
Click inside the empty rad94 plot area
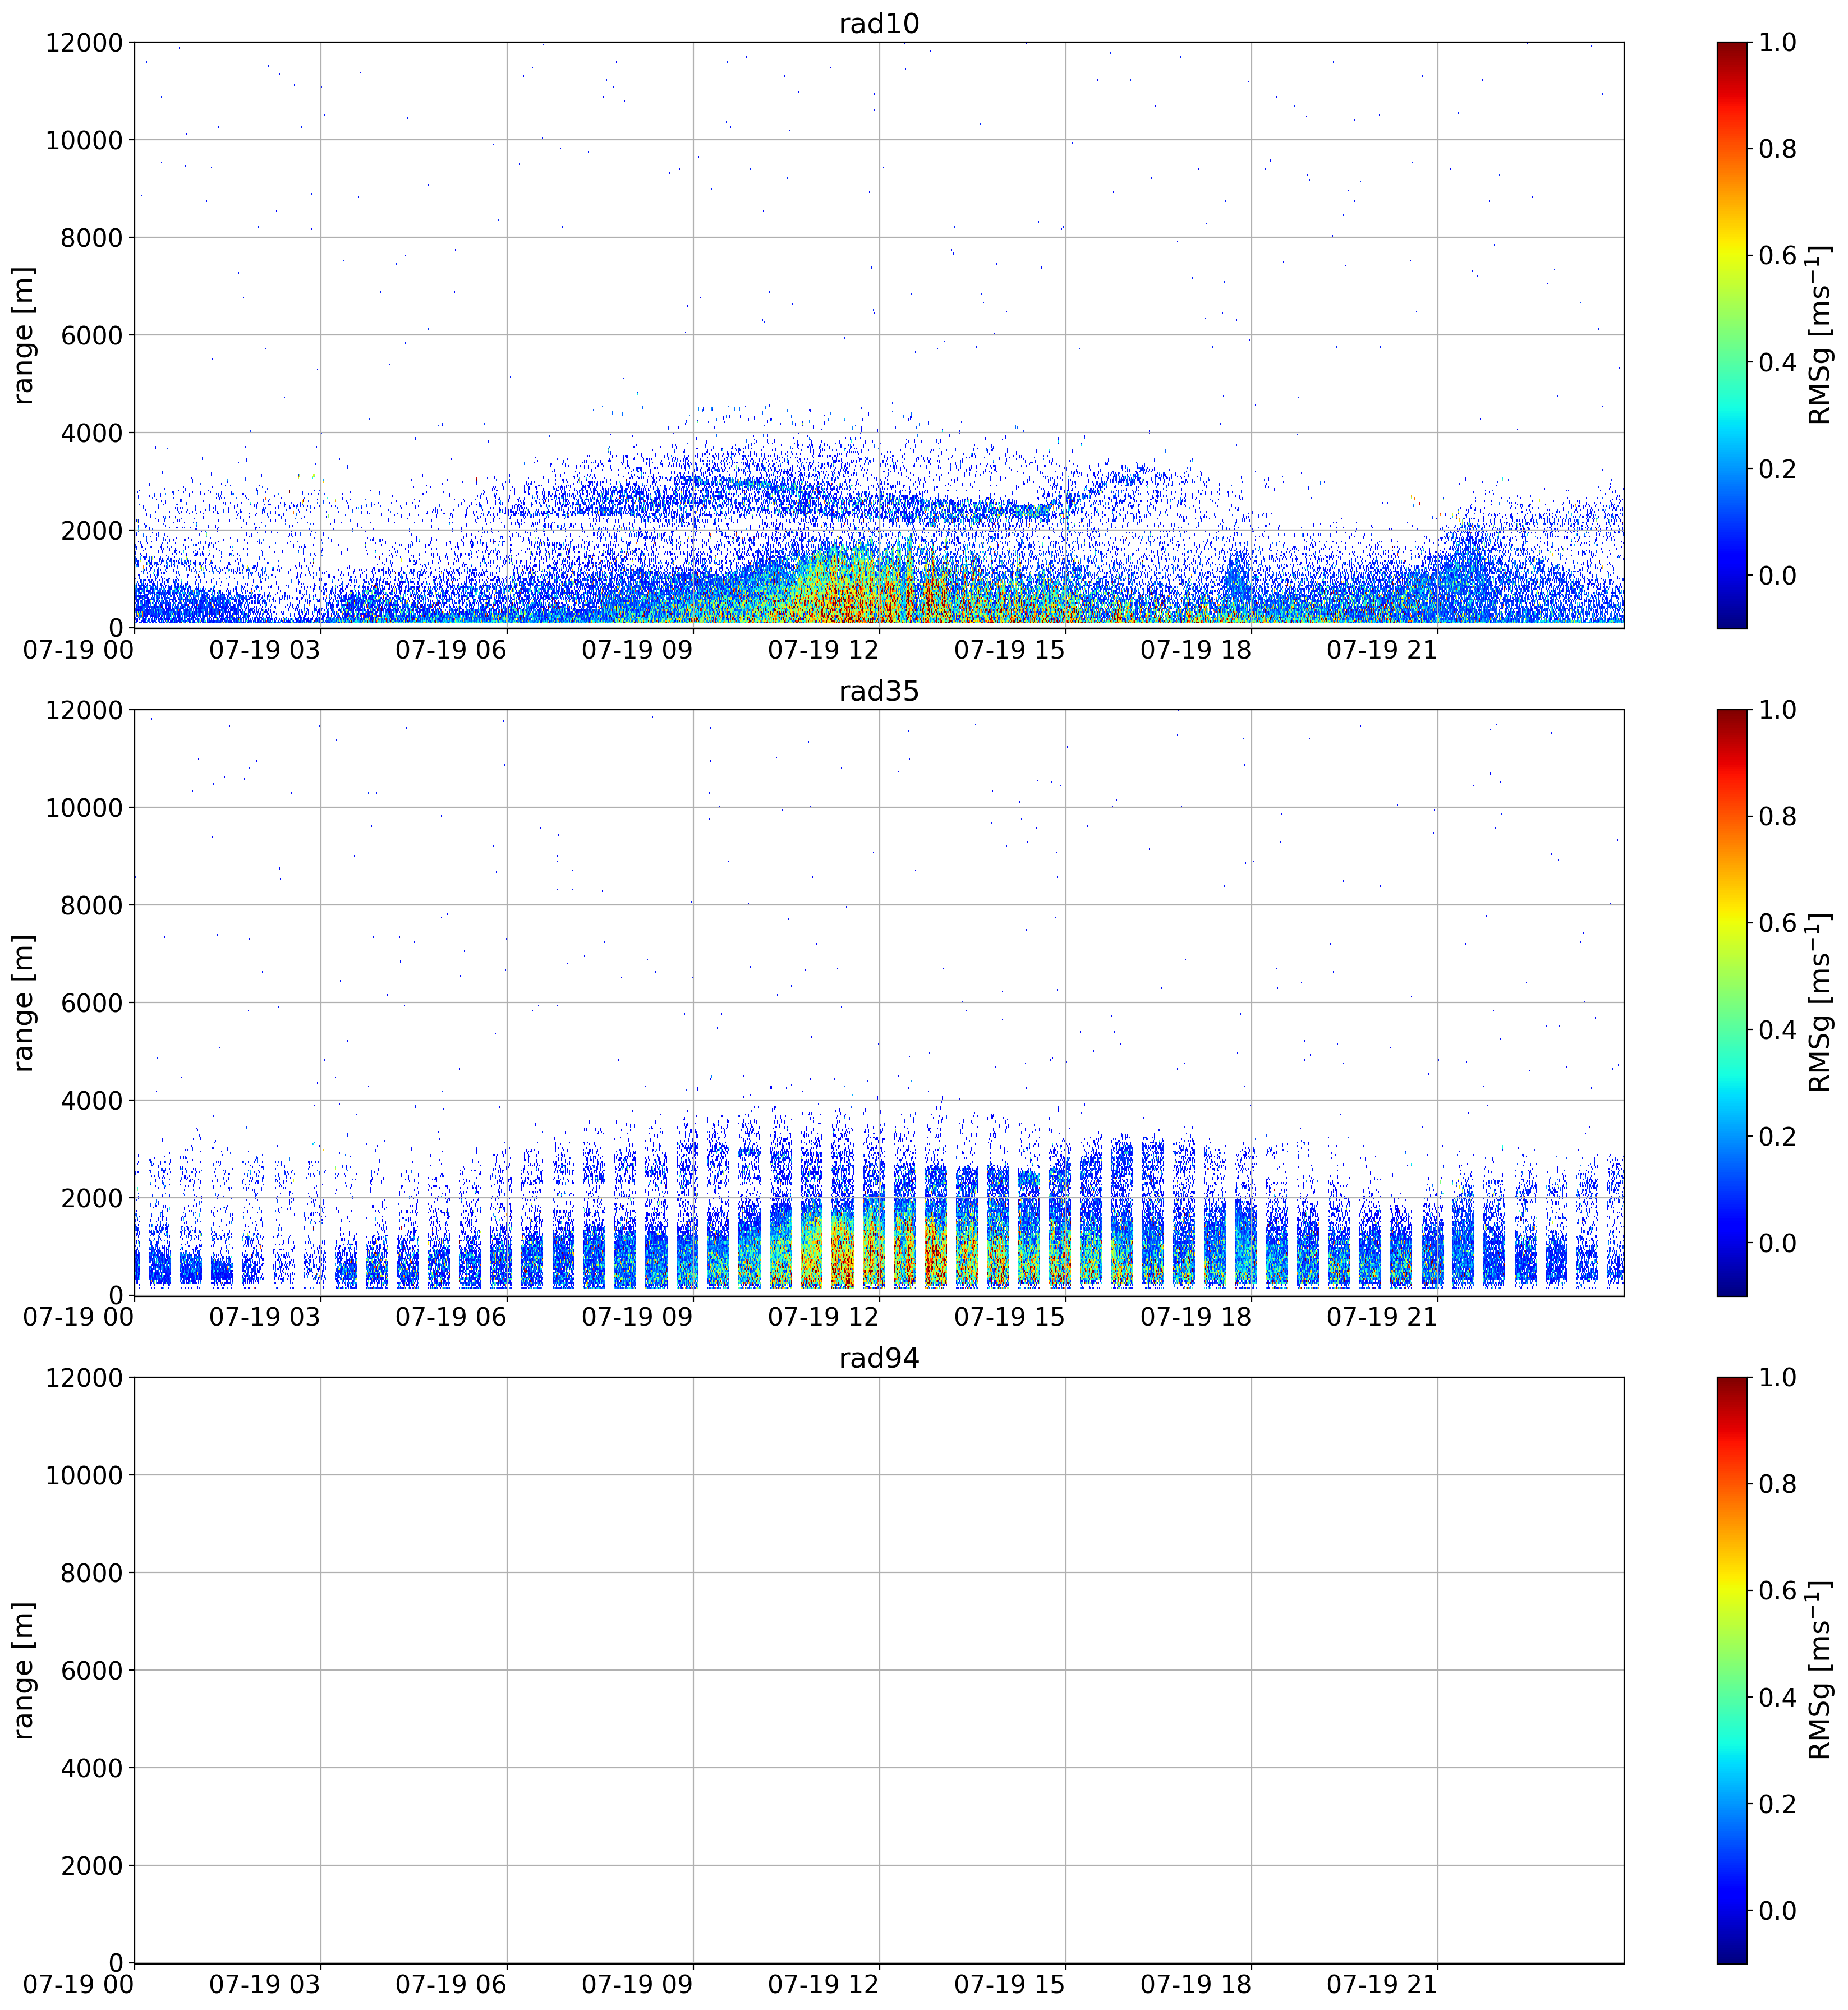879,1670
